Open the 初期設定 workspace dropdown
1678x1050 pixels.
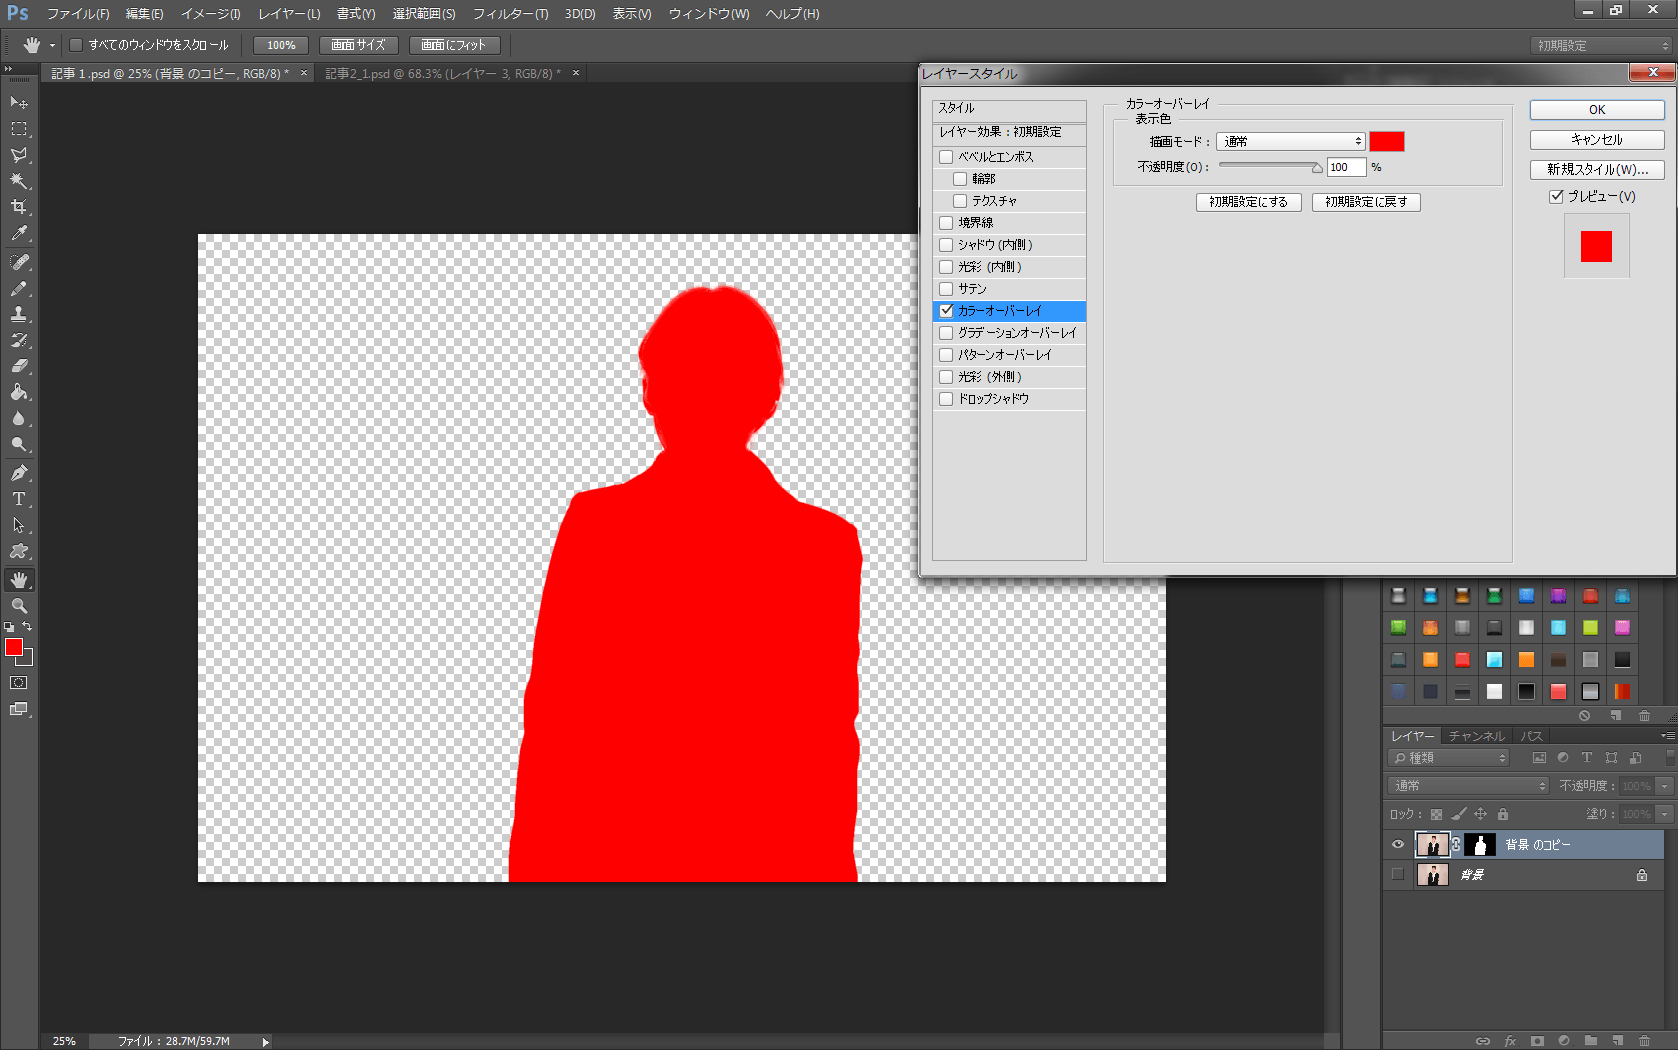point(1602,46)
